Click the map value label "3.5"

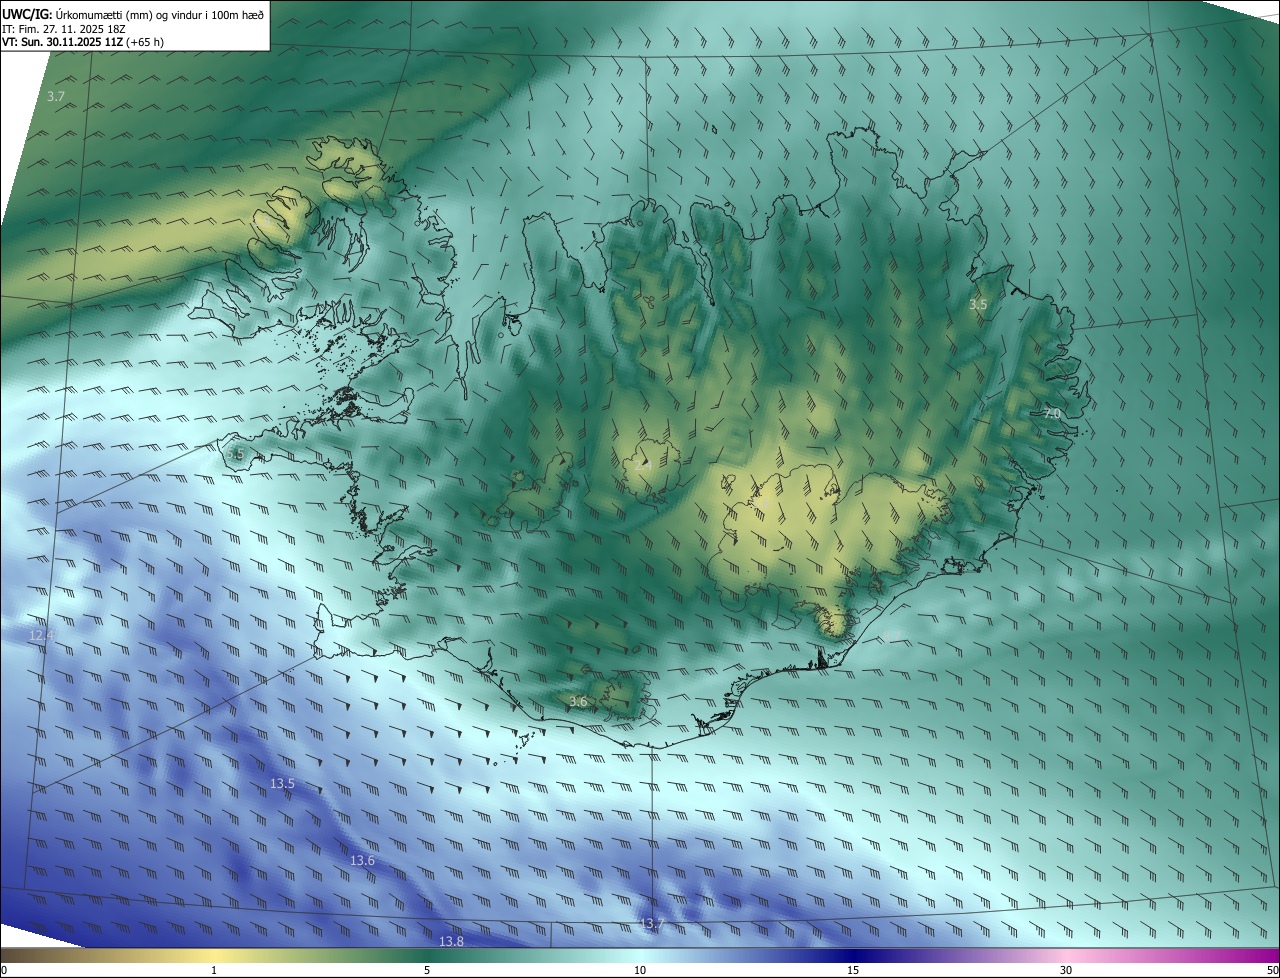pos(978,304)
